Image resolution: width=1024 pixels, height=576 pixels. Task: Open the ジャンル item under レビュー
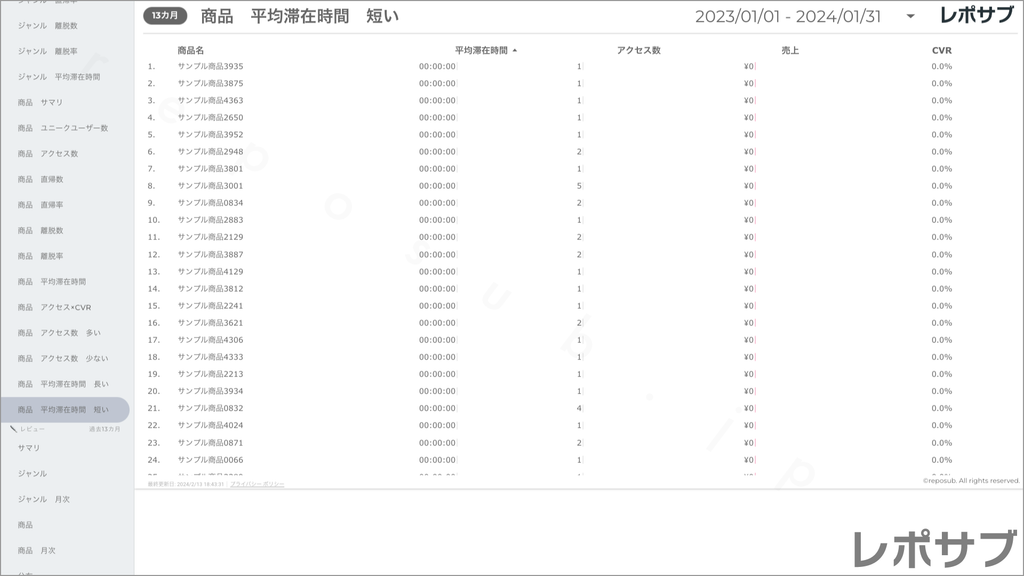(32, 473)
